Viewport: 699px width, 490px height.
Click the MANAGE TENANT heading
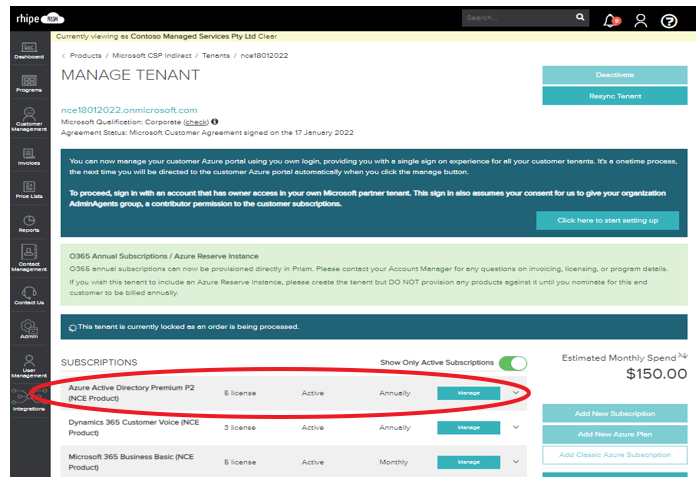click(x=131, y=75)
